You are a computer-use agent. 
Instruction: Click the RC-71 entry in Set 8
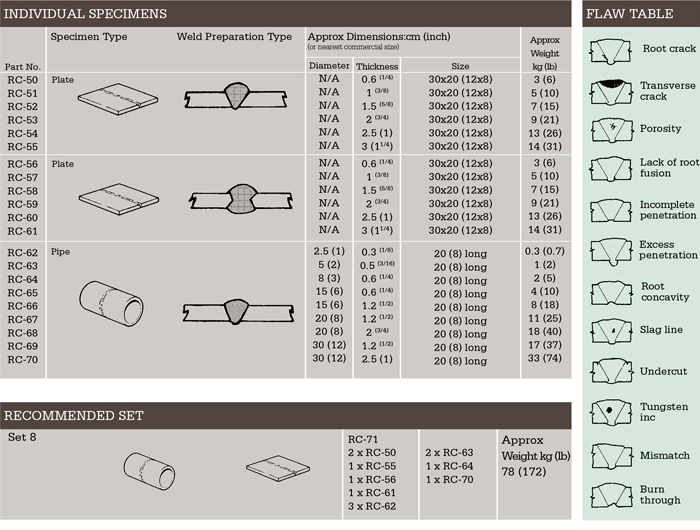pyautogui.click(x=364, y=439)
